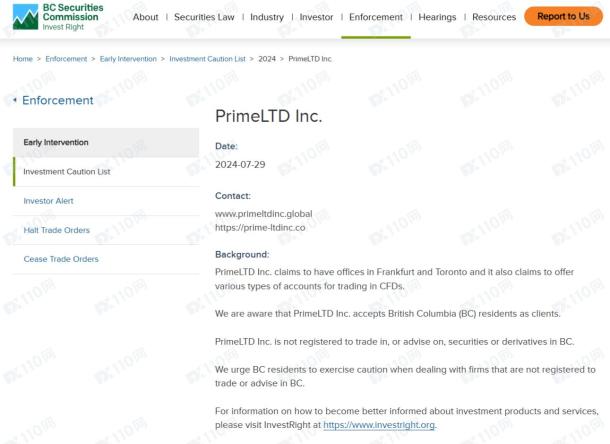Screen dimensions: 610x444
Task: Visit the investright.org hyperlink
Action: point(379,425)
